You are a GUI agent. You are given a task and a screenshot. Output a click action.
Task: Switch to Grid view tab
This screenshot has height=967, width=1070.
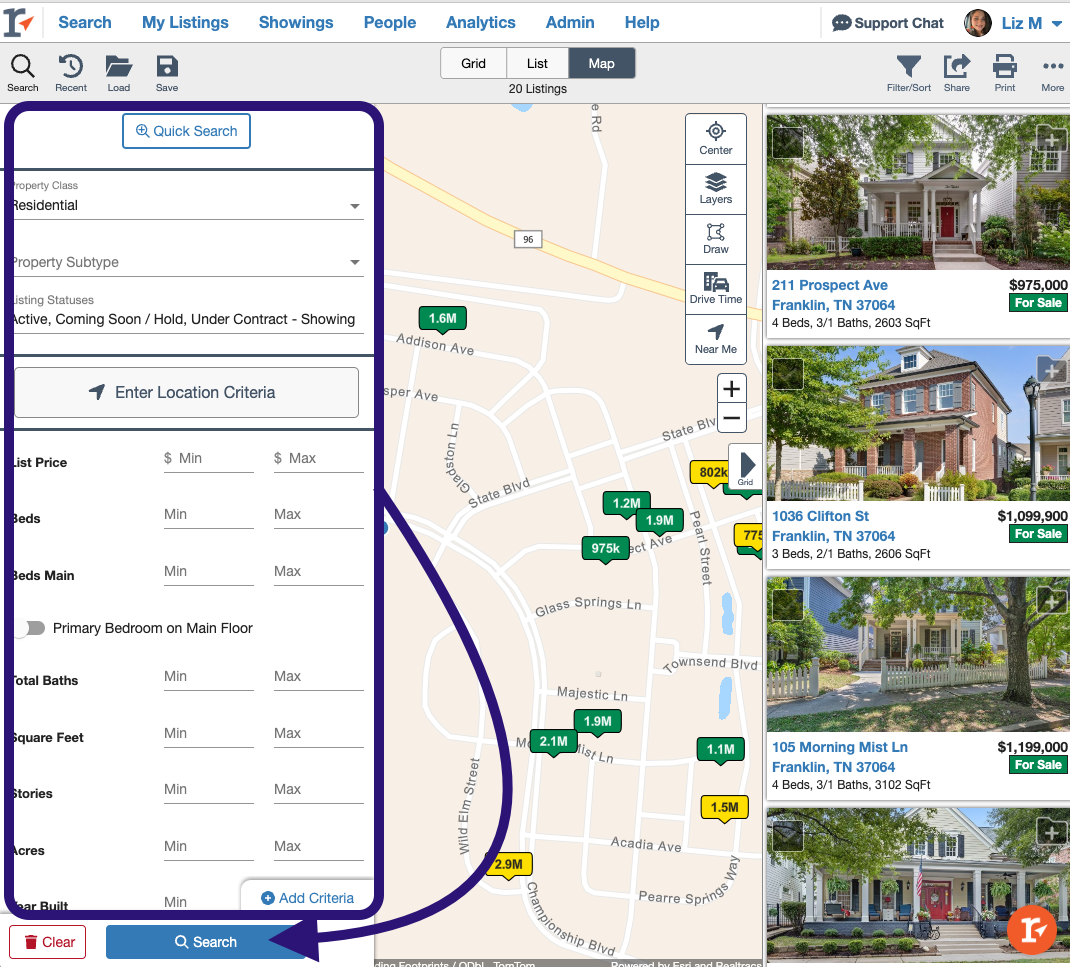474,63
